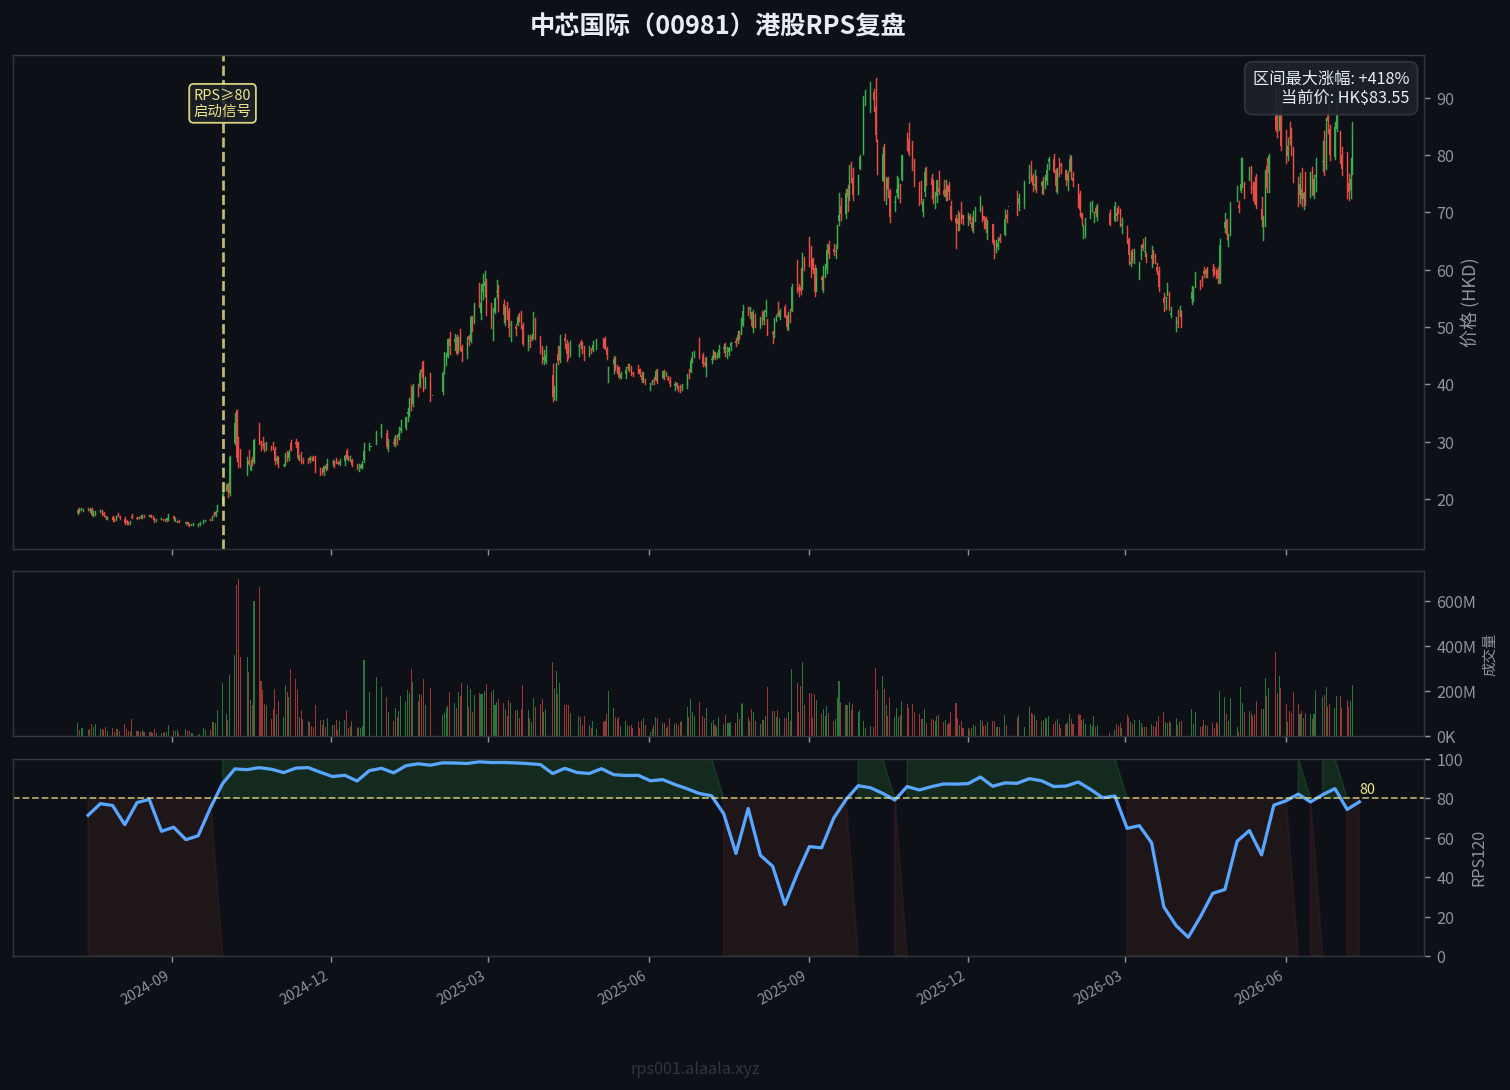Screen dimensions: 1510x1090
Task: Click the yellow 80 threshold label
Action: pos(1367,789)
